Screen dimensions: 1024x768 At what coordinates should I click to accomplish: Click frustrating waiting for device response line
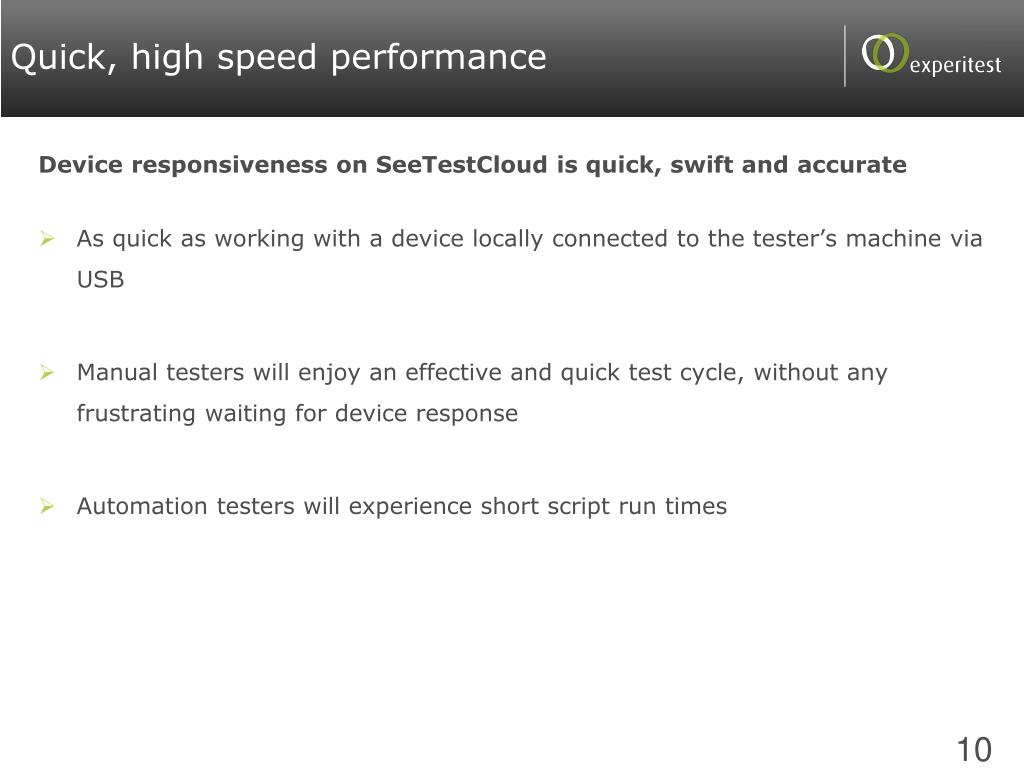[297, 413]
